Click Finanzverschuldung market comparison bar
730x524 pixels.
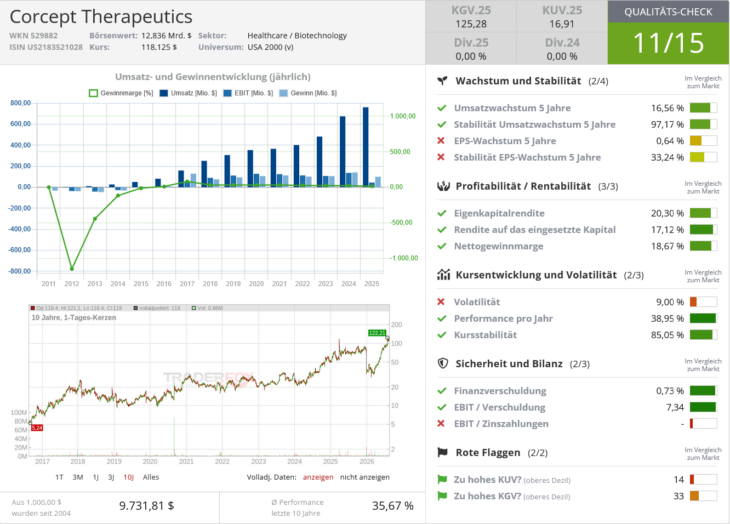pyautogui.click(x=703, y=391)
